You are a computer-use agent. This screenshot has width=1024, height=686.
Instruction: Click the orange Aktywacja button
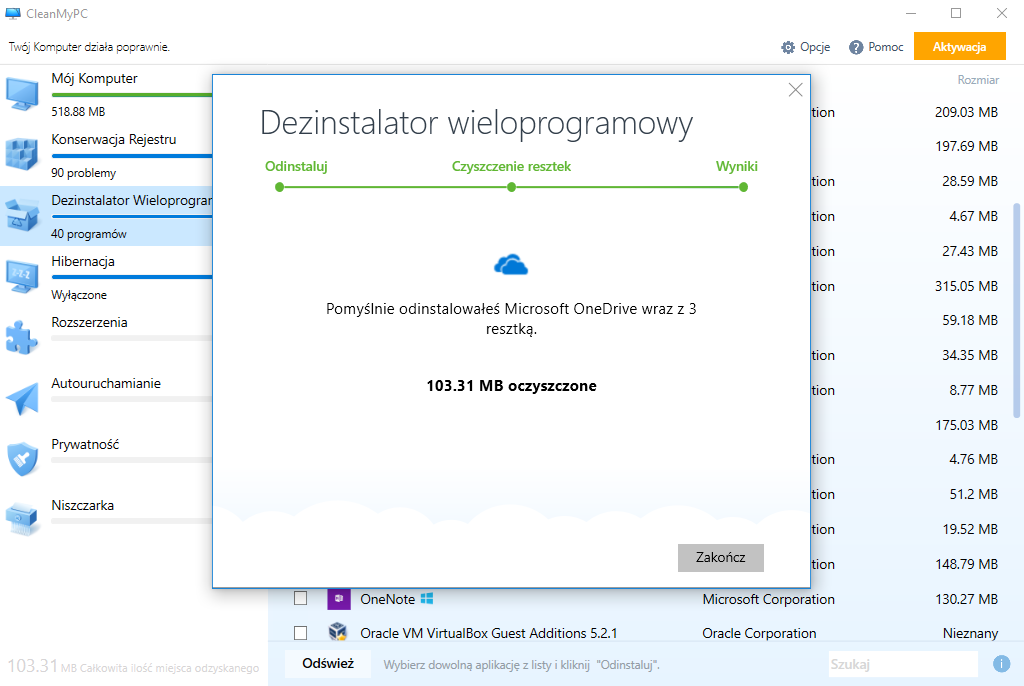tap(959, 46)
